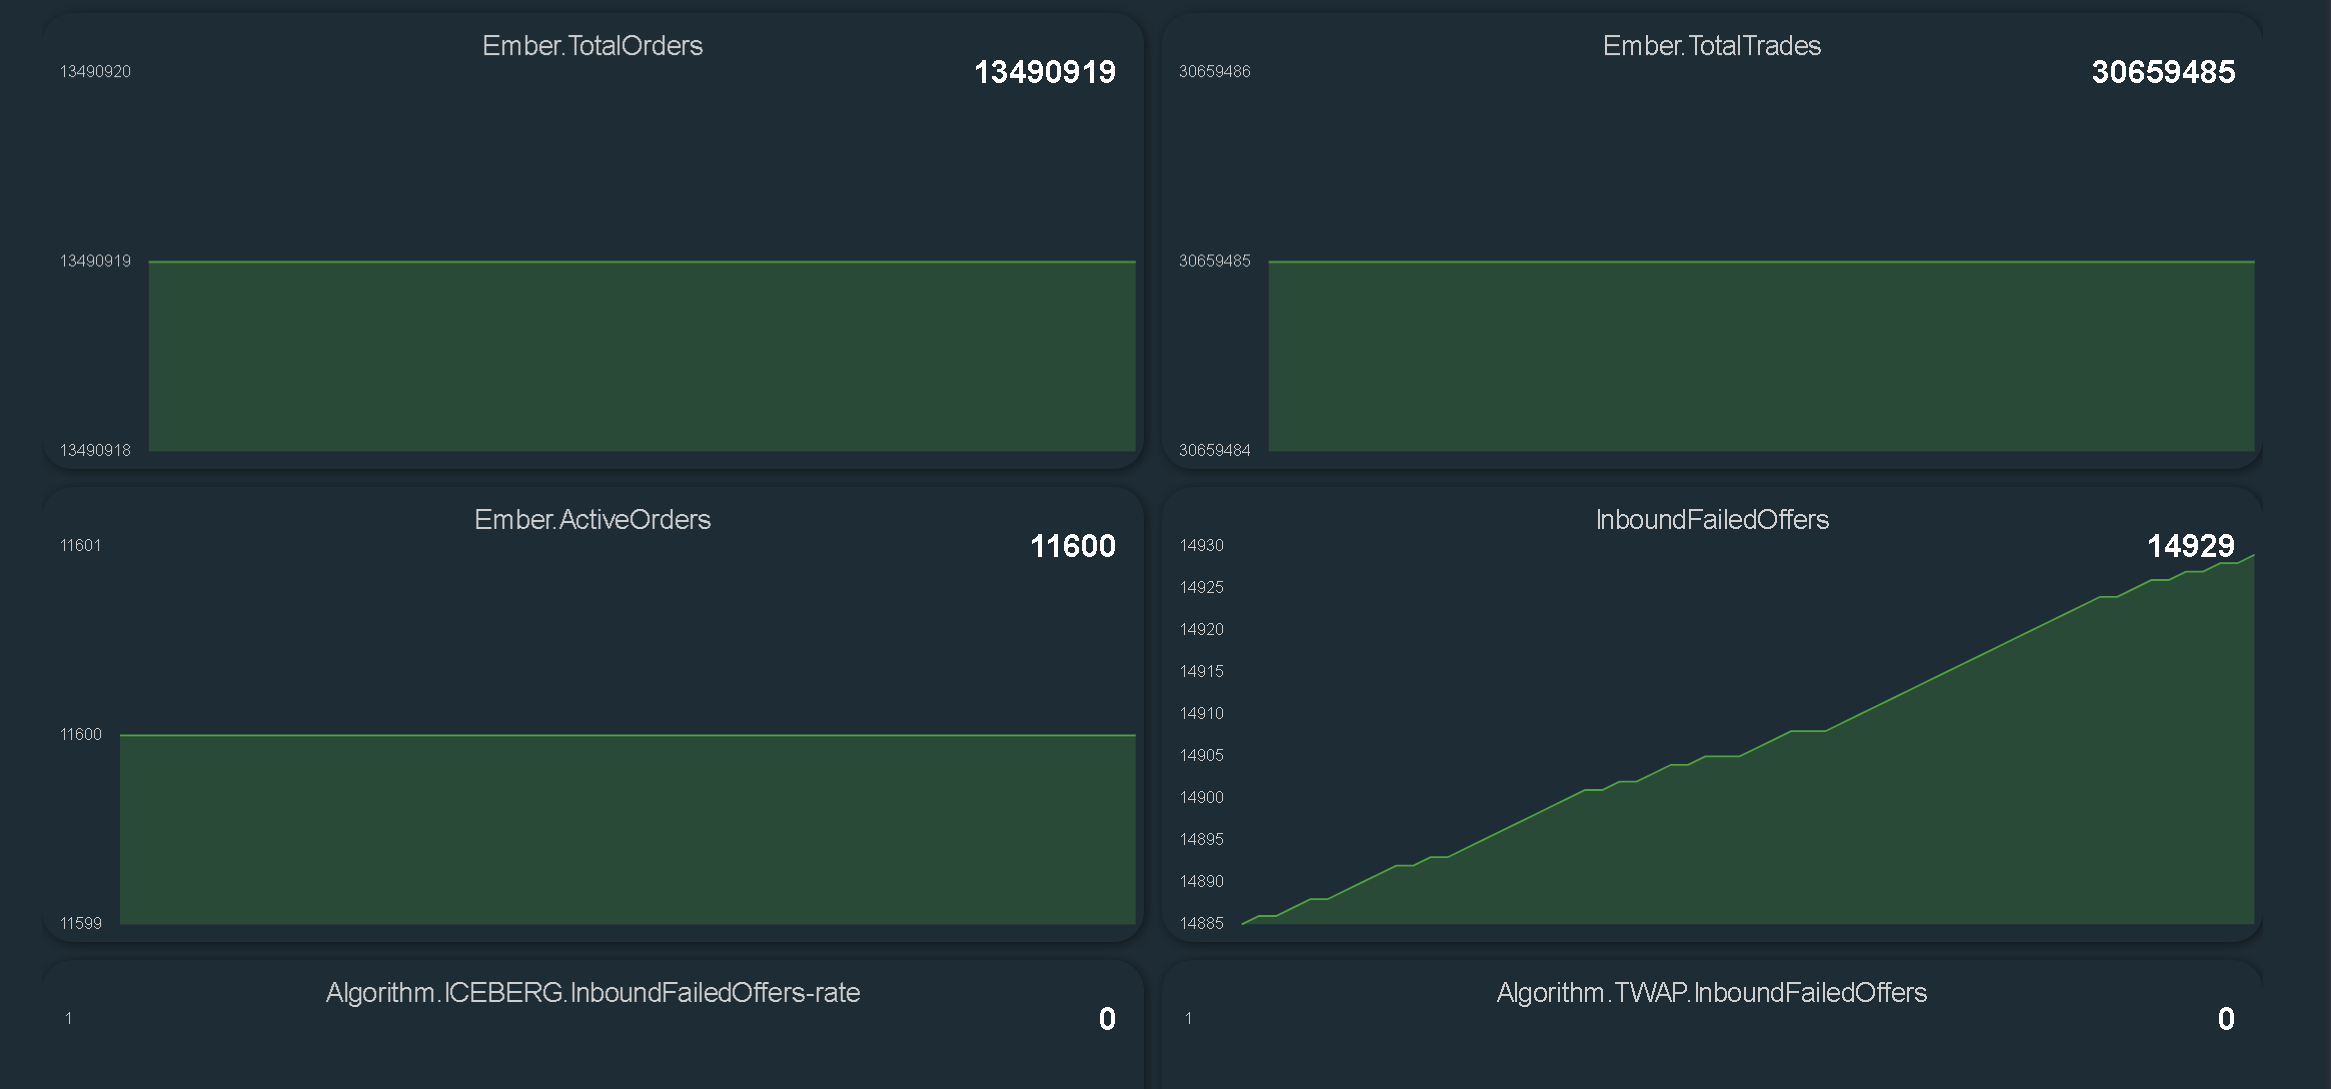2331x1089 pixels.
Task: Click the InboundFailedOffers panel title
Action: 1712,520
